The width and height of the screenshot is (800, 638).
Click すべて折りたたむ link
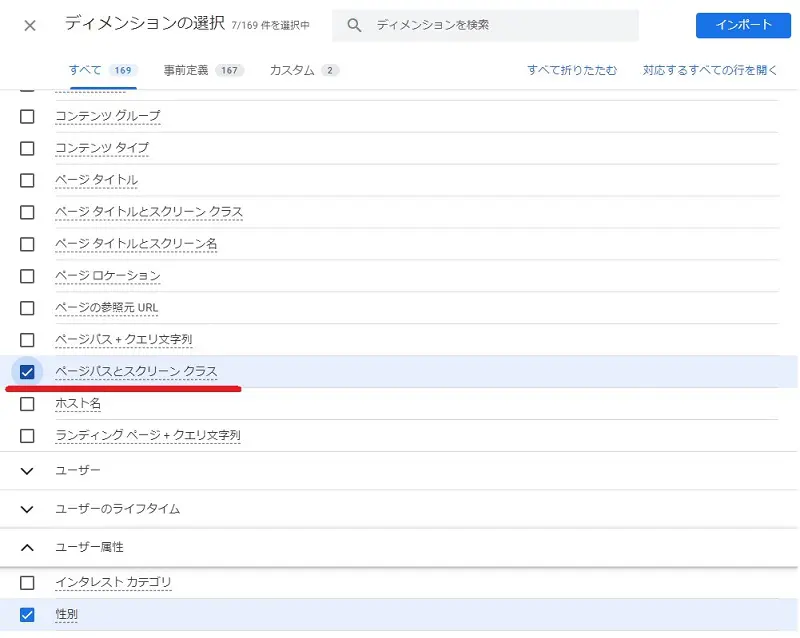coord(572,70)
